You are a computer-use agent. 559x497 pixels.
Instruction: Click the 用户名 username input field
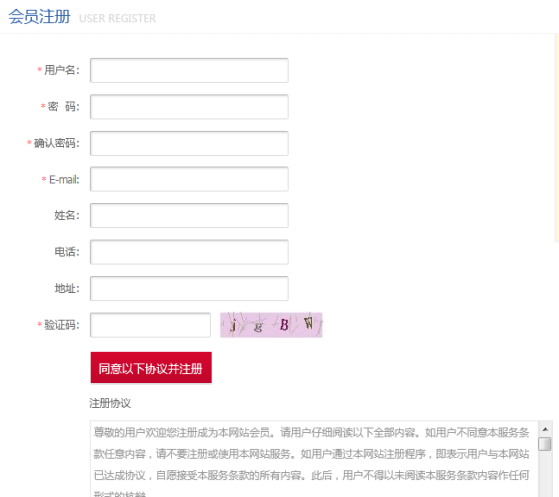tap(189, 70)
